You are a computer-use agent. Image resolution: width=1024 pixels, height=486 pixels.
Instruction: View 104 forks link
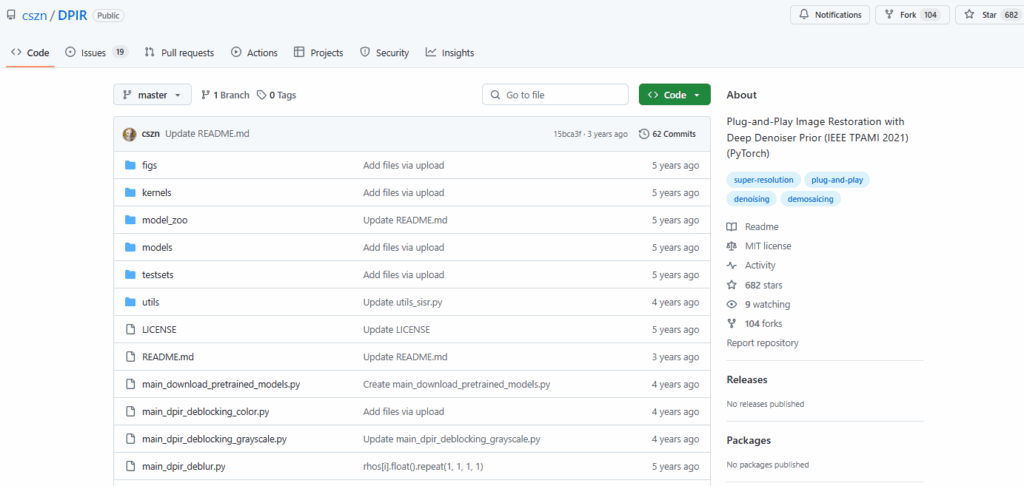[x=754, y=323]
